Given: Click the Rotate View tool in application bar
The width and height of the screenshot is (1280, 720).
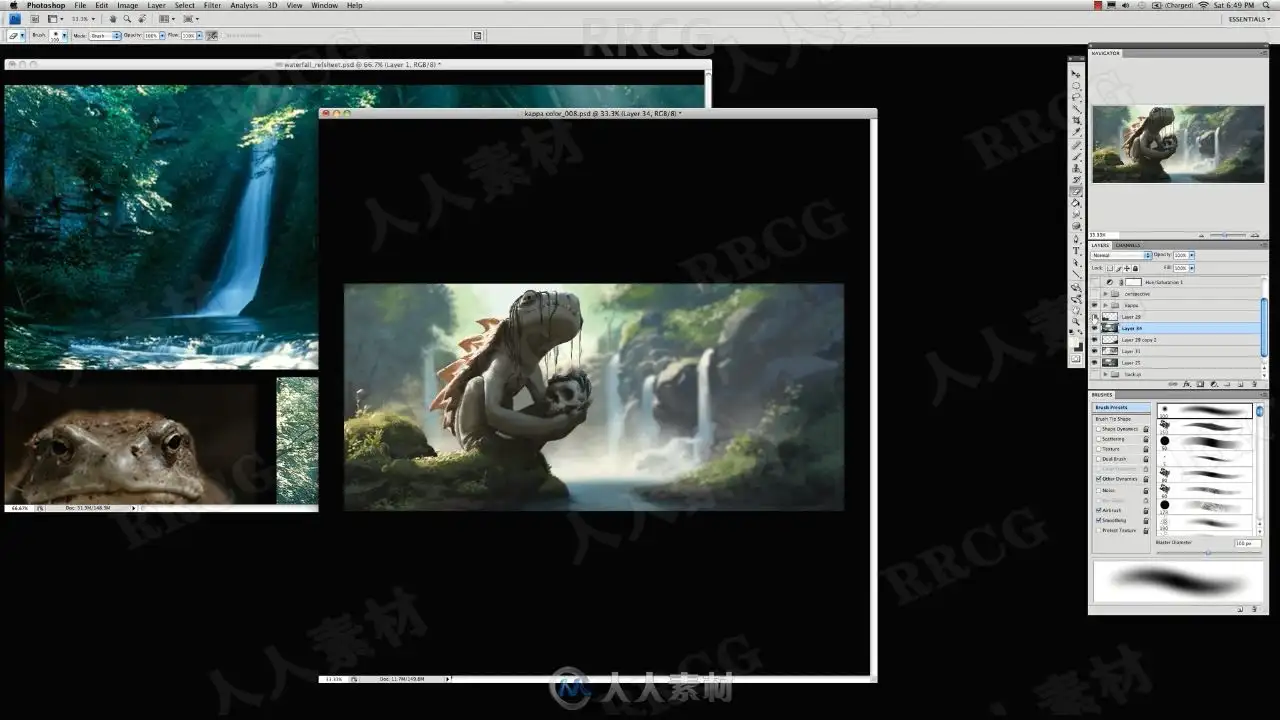Looking at the screenshot, I should [x=142, y=19].
